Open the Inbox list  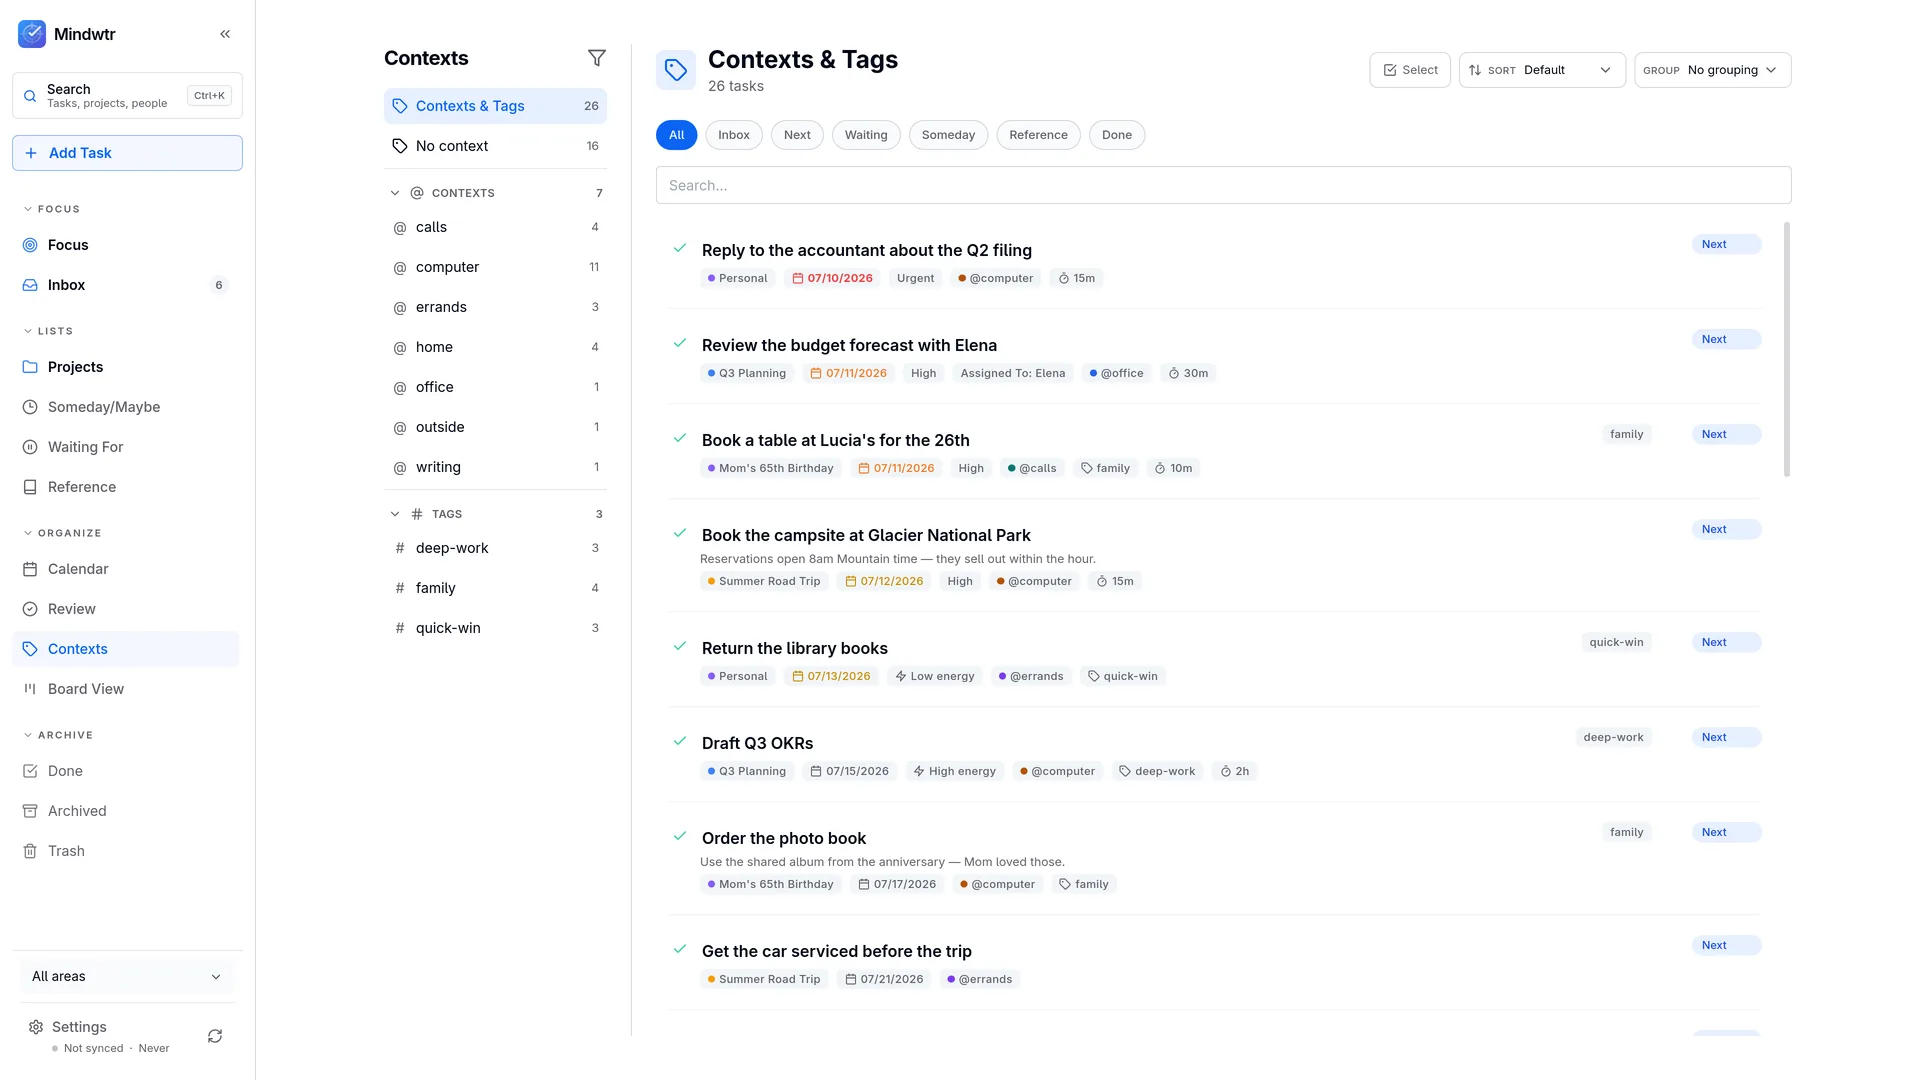[x=126, y=285]
